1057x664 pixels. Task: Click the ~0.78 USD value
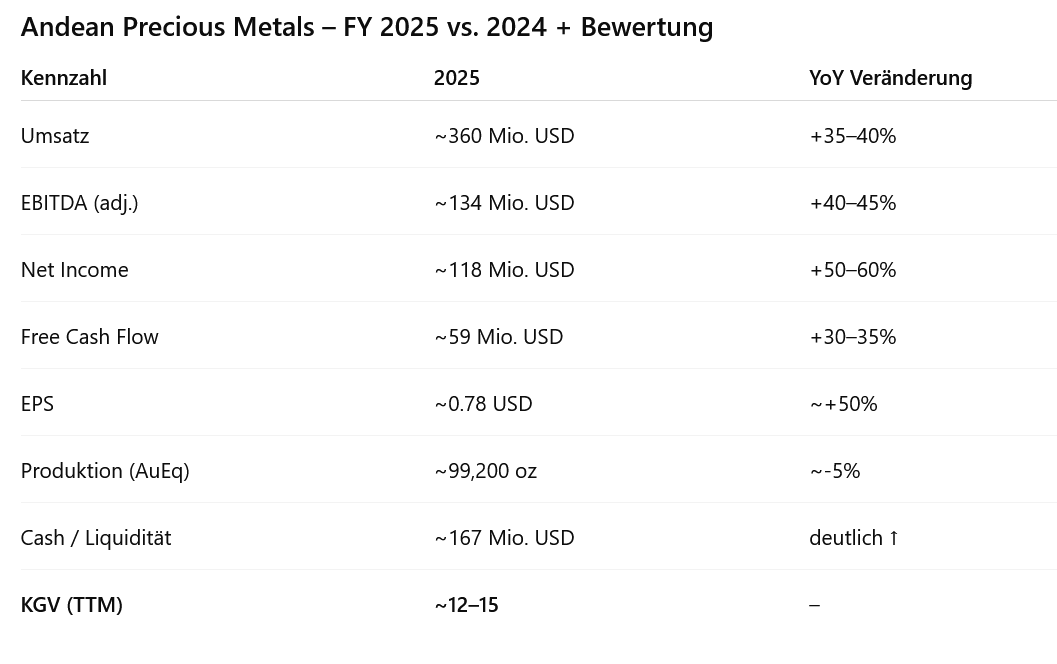tap(483, 404)
